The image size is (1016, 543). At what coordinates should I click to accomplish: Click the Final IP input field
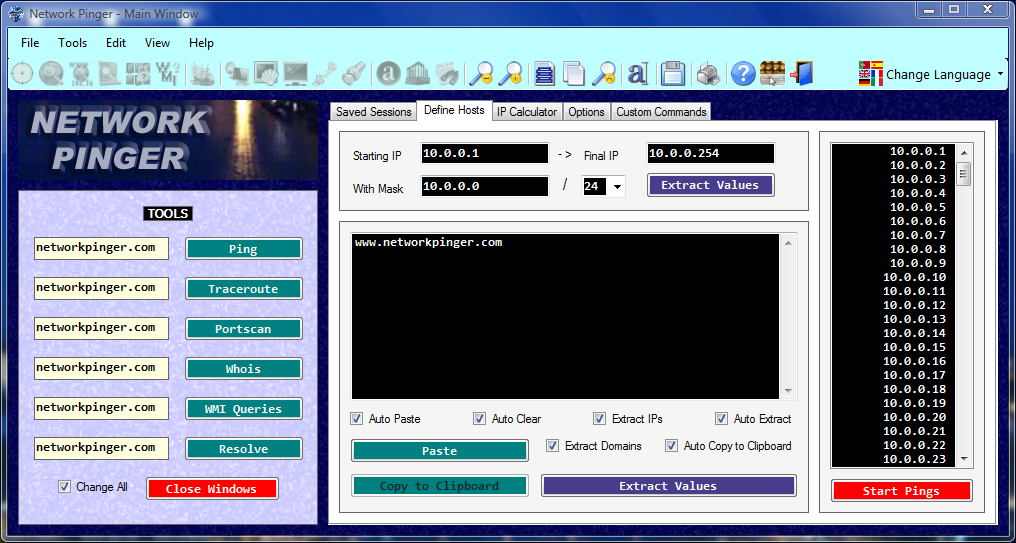pyautogui.click(x=711, y=154)
